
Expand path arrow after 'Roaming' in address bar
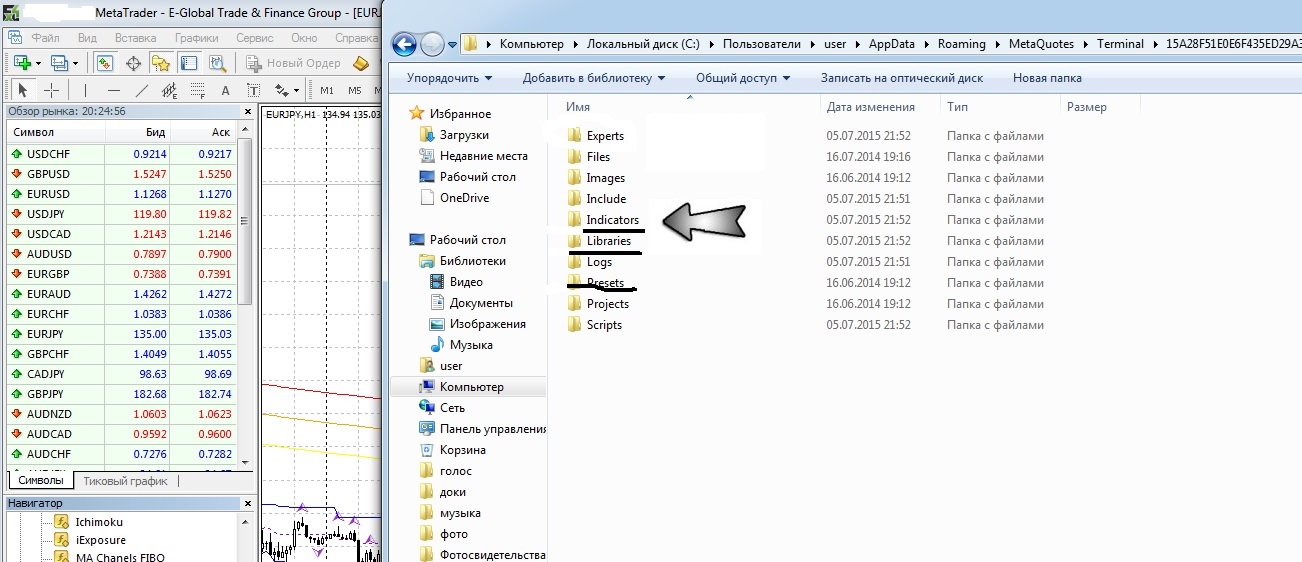click(996, 44)
